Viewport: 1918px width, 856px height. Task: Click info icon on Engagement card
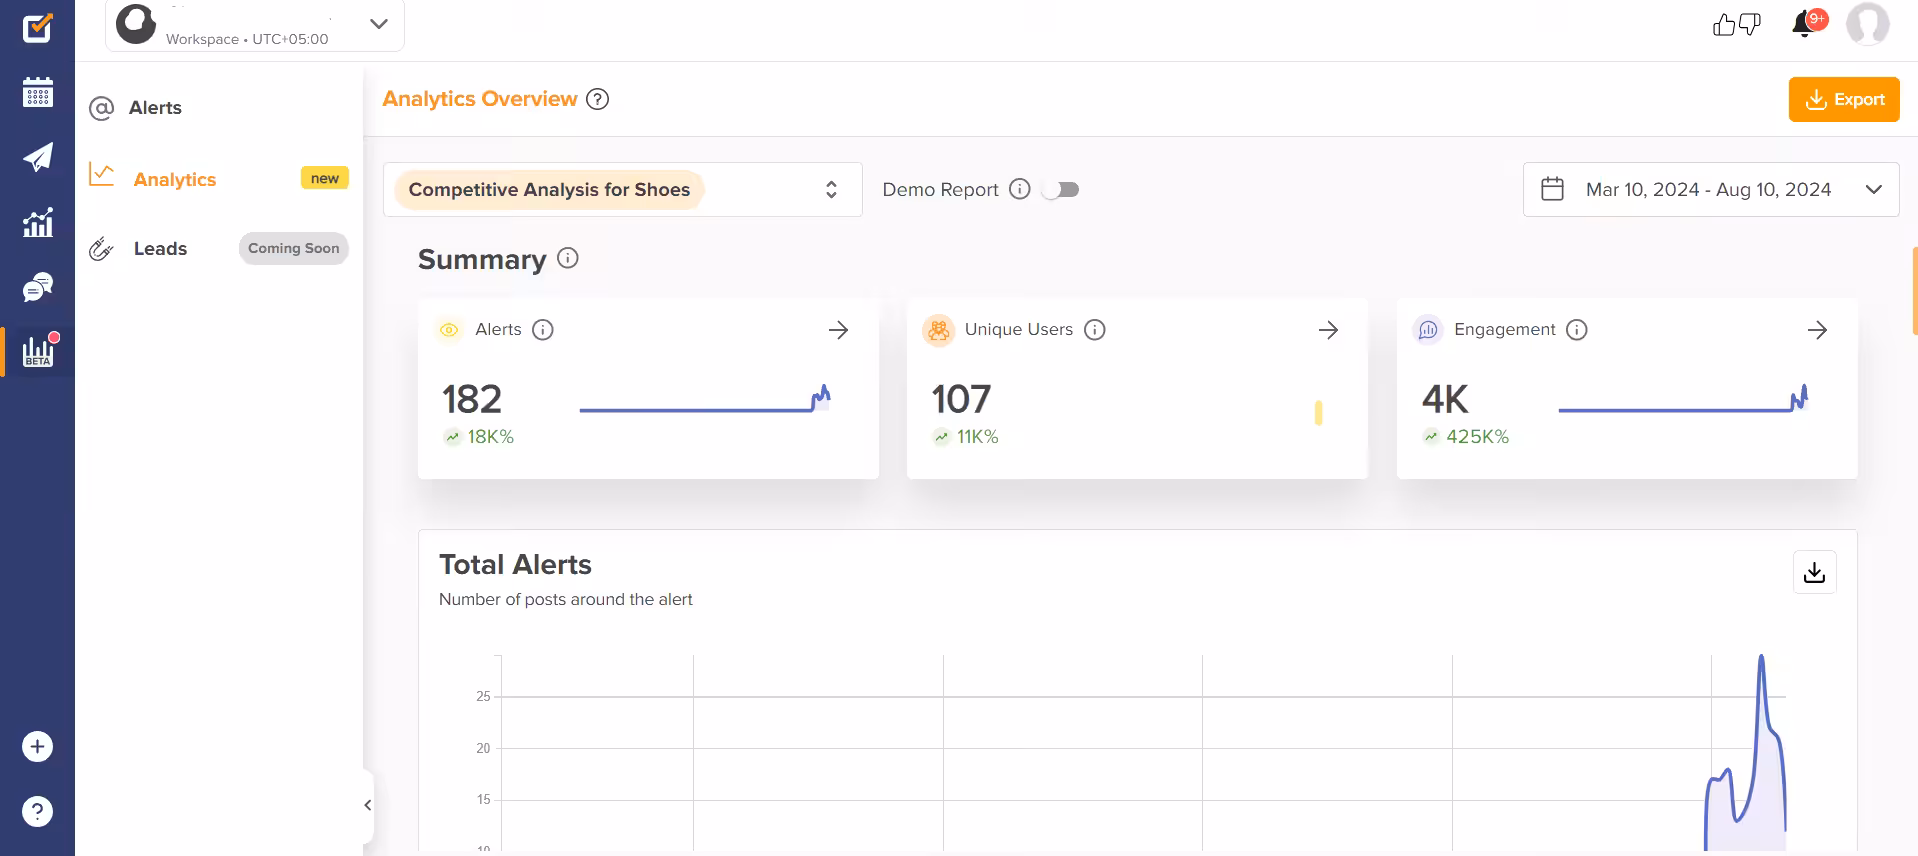(x=1576, y=329)
